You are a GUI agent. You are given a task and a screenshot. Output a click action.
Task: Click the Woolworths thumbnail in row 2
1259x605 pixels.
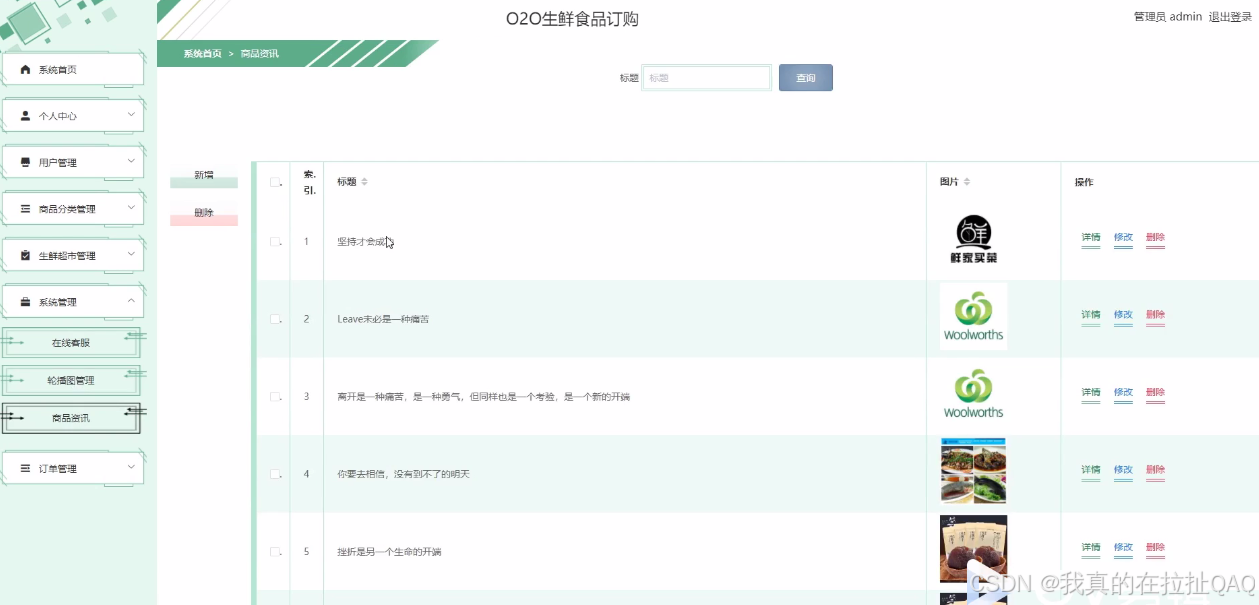[x=973, y=317]
